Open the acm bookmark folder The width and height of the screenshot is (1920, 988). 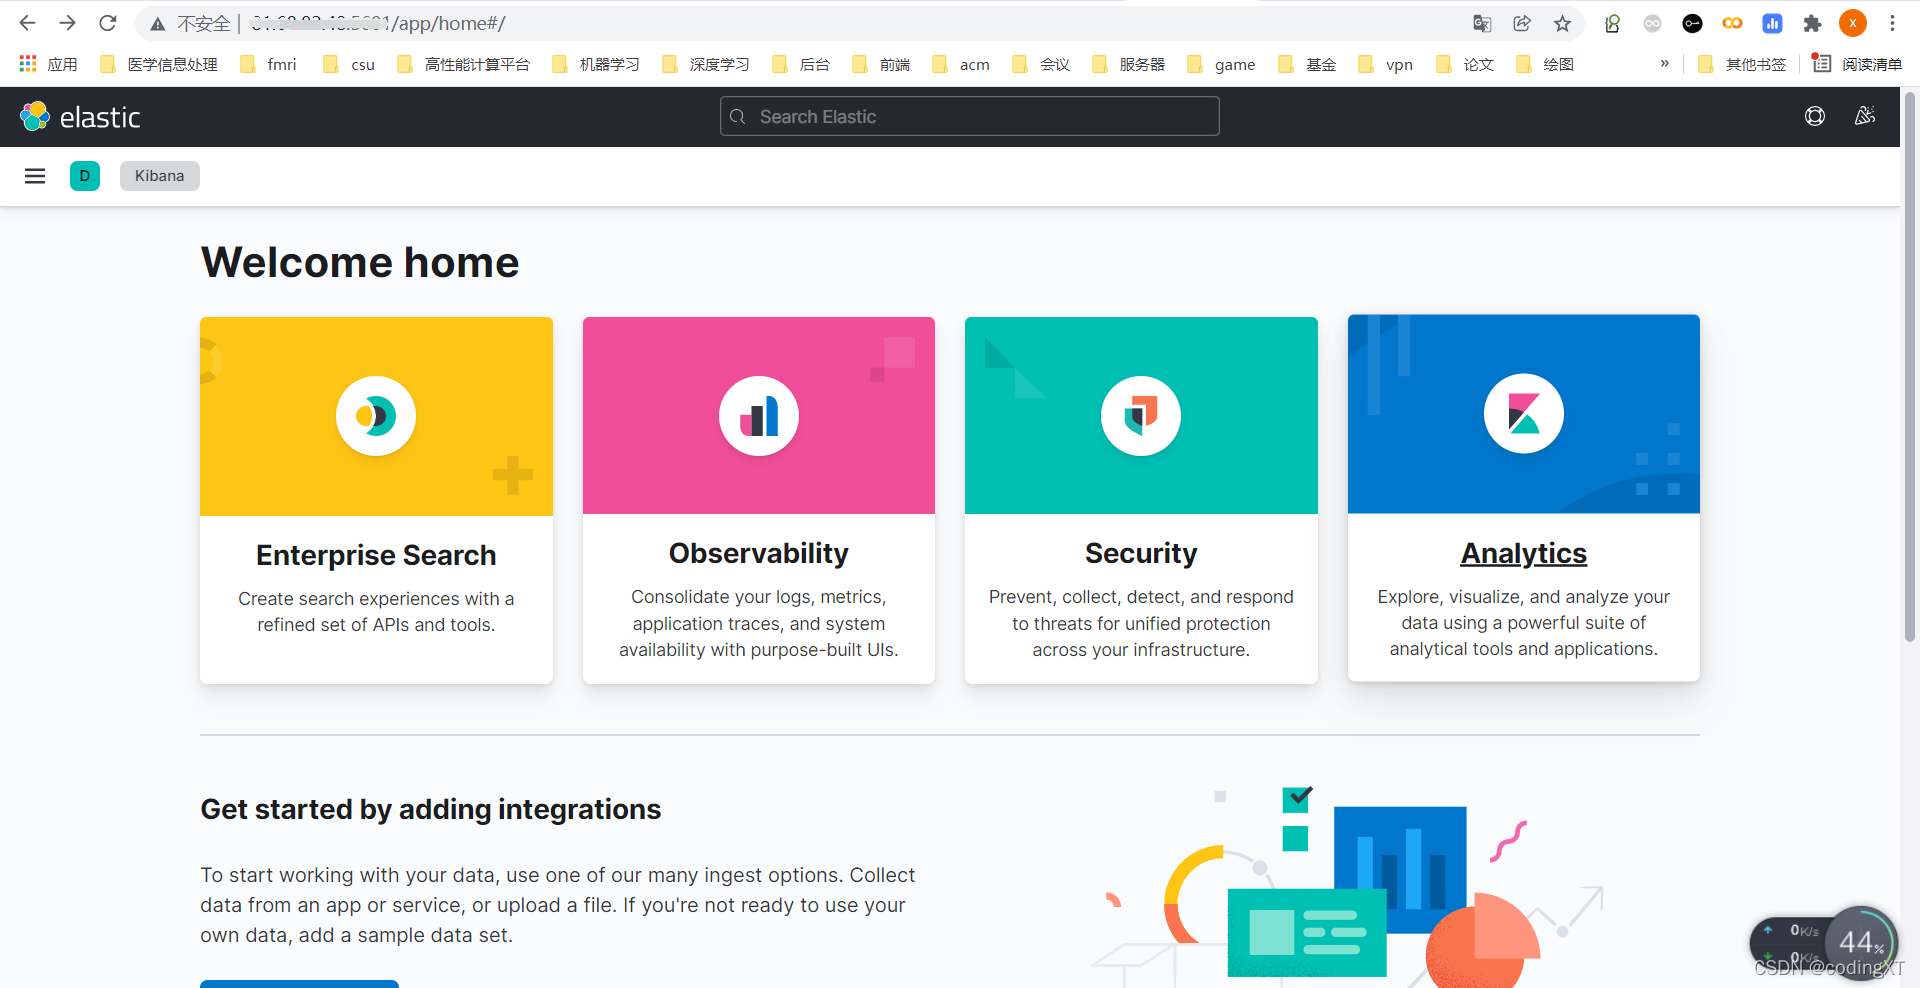click(x=961, y=64)
